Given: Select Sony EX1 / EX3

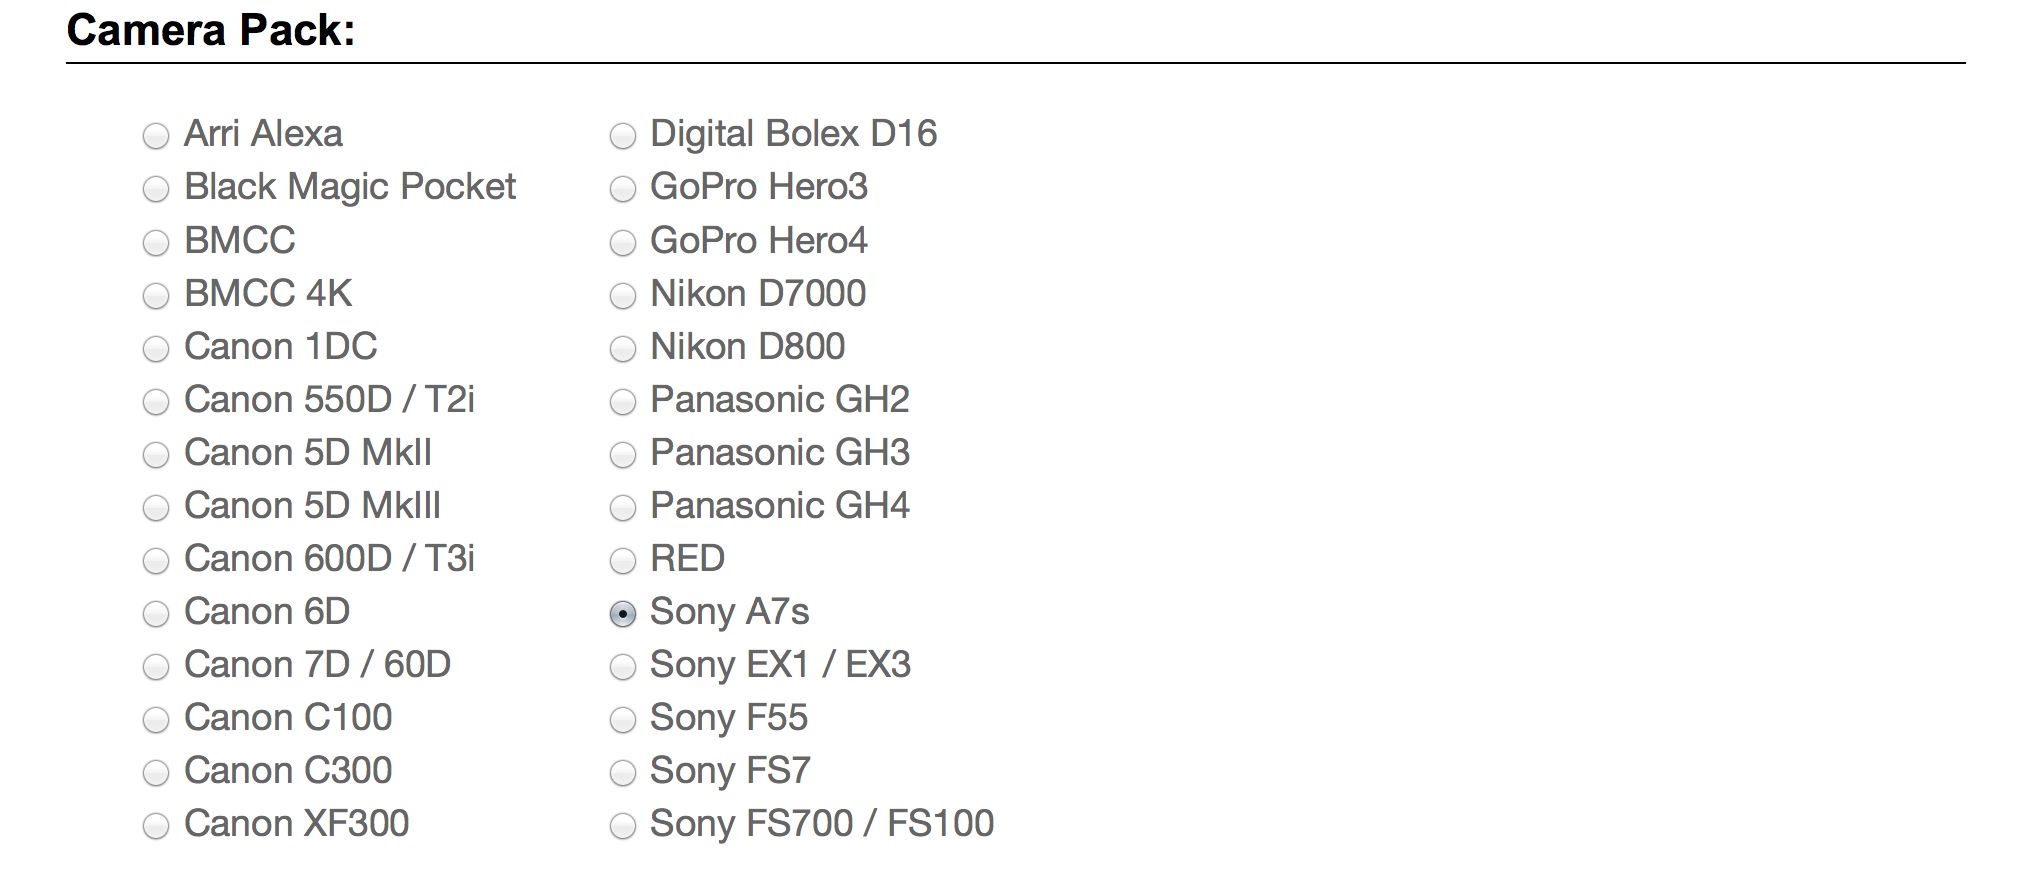Looking at the screenshot, I should (x=623, y=665).
